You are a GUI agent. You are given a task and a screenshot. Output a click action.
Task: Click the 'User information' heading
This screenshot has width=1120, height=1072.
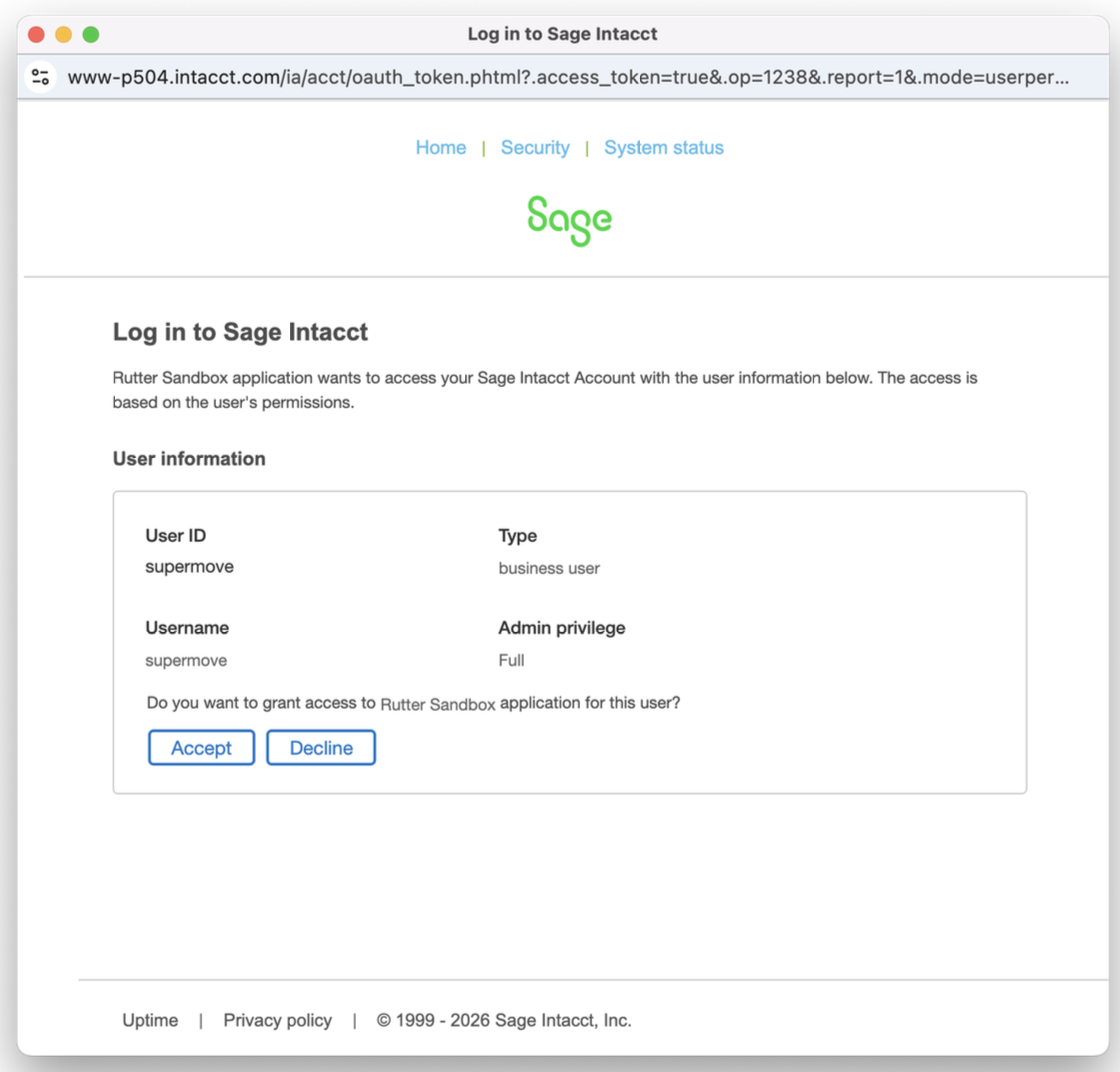[x=189, y=459]
